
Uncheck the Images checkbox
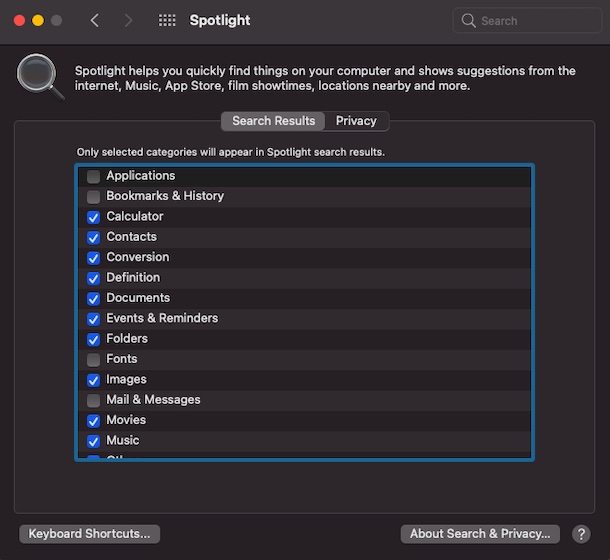(x=93, y=380)
